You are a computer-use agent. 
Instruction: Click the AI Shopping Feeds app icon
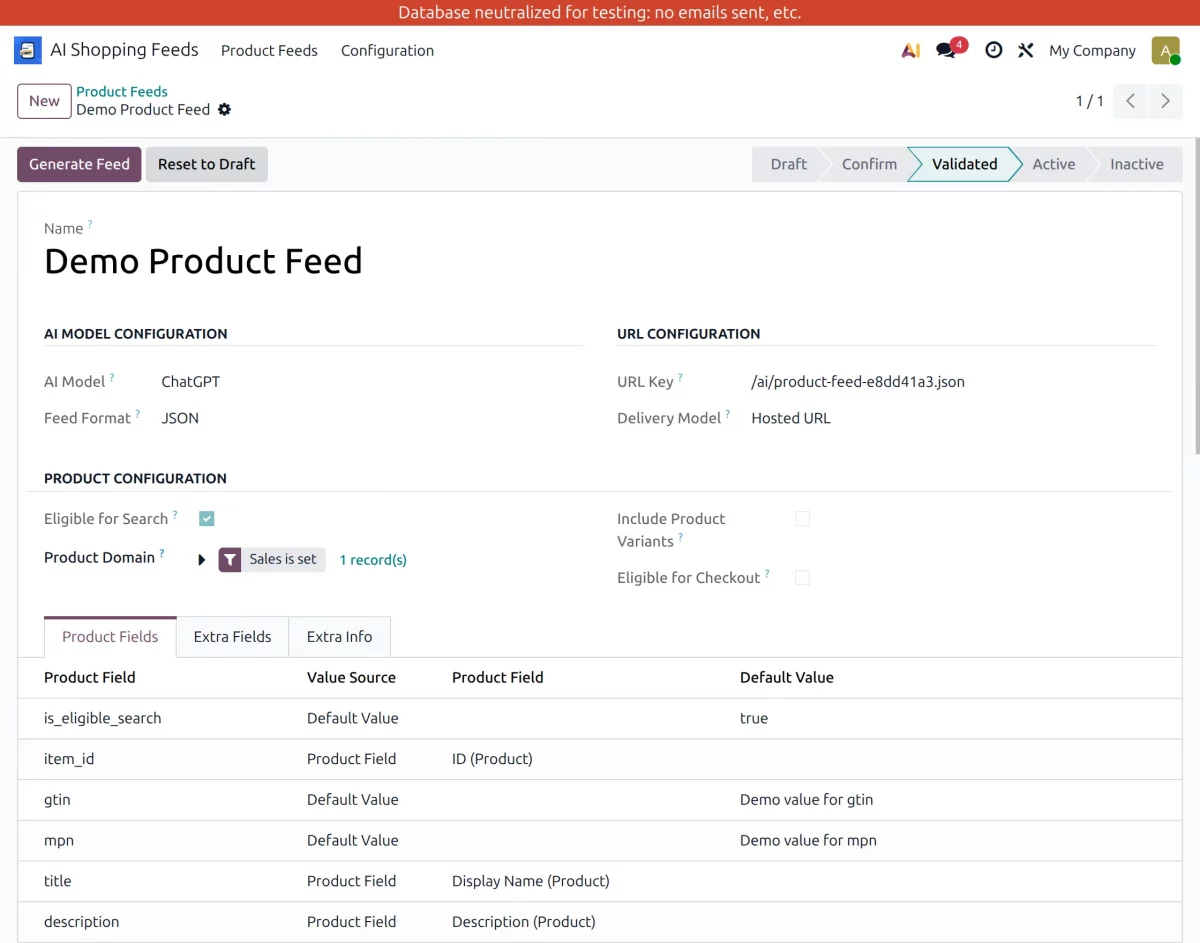[x=27, y=49]
